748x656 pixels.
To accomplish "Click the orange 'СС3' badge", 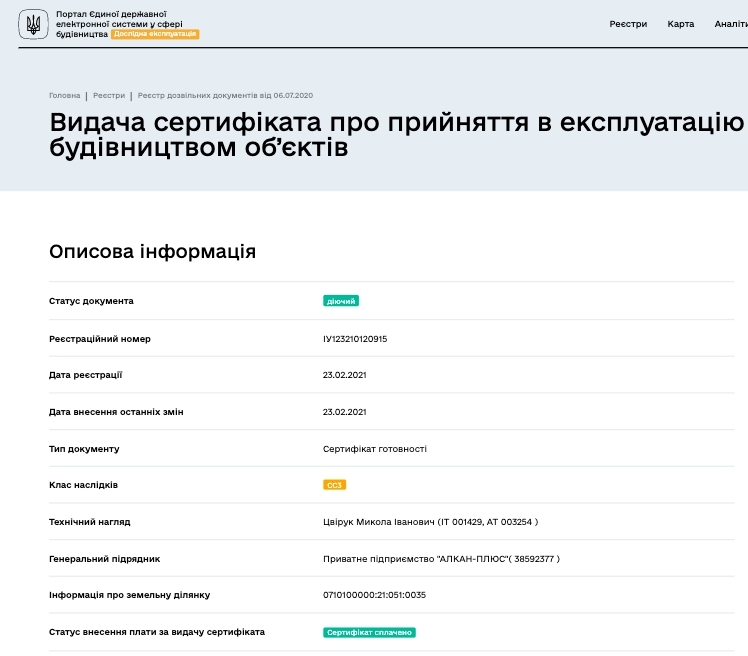I will (334, 485).
